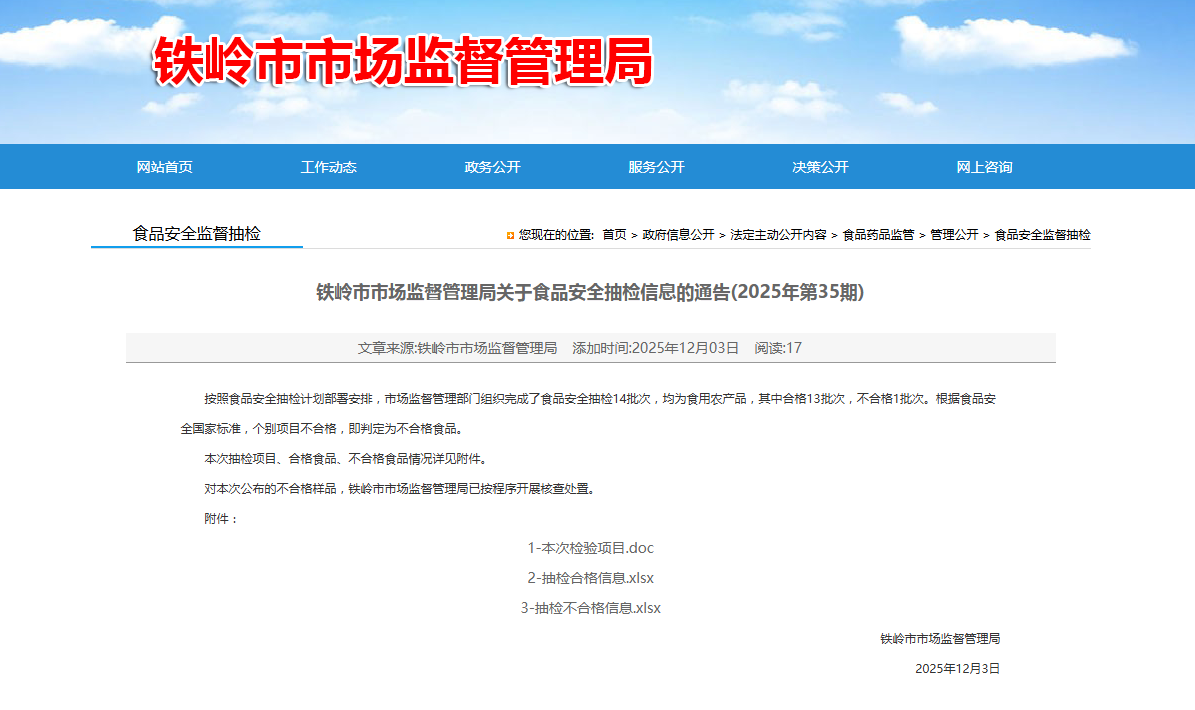This screenshot has width=1195, height=710.
Task: Click the final breadcrumb 食品安全监督抽检 link
Action: (1042, 235)
